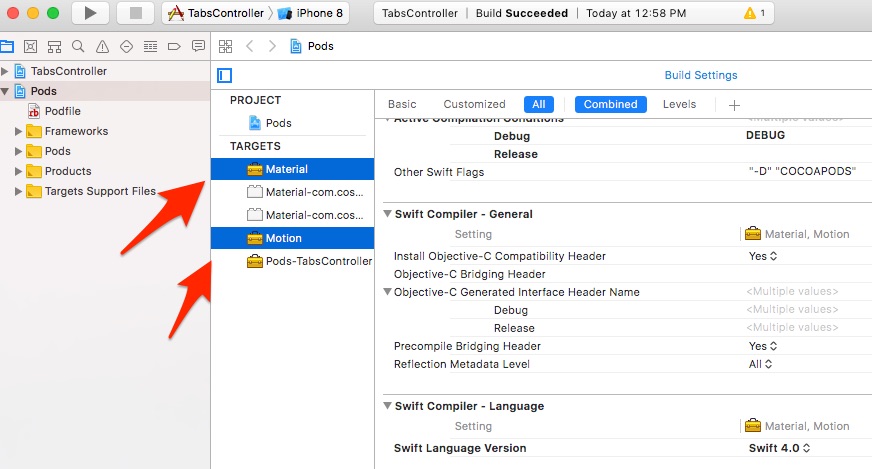
Task: Select the Basic filter
Action: coord(402,104)
